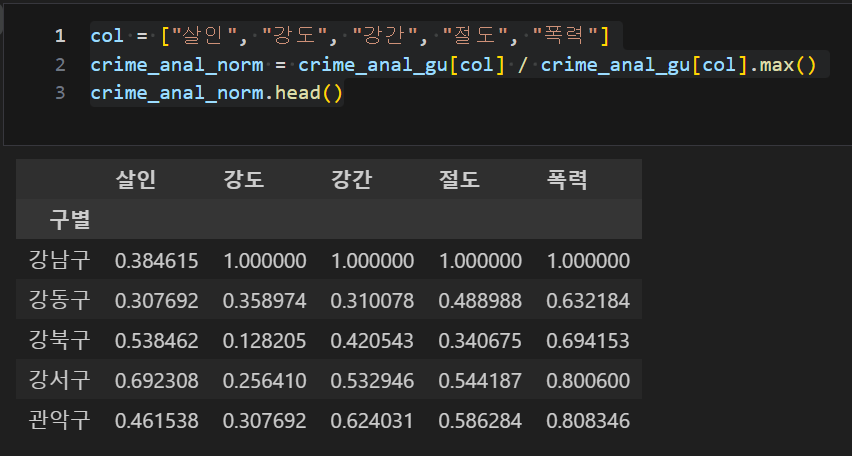The image size is (852, 456).
Task: Select the 강북구 row label
Action: 59,340
